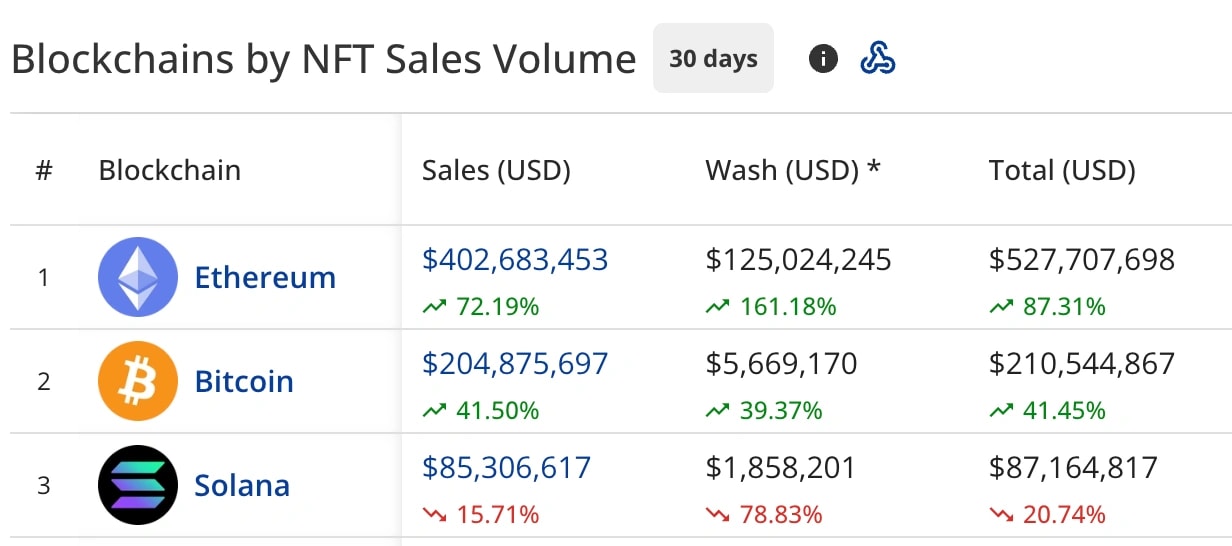The image size is (1232, 546).
Task: Click the Solana logo icon
Action: (138, 485)
